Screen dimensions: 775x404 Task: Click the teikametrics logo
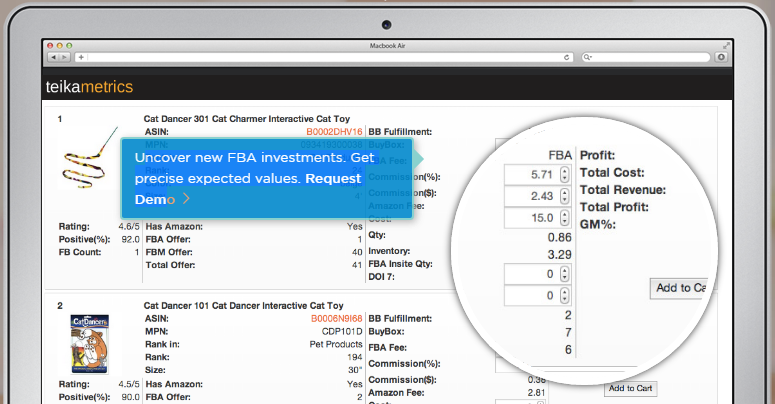click(x=89, y=87)
